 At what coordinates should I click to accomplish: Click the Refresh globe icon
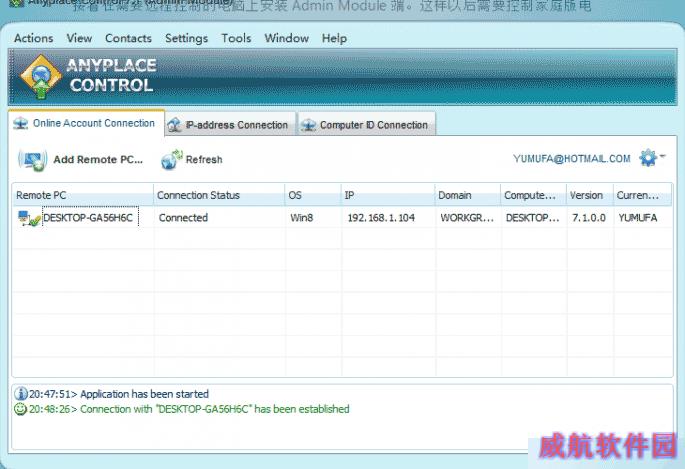tap(172, 159)
